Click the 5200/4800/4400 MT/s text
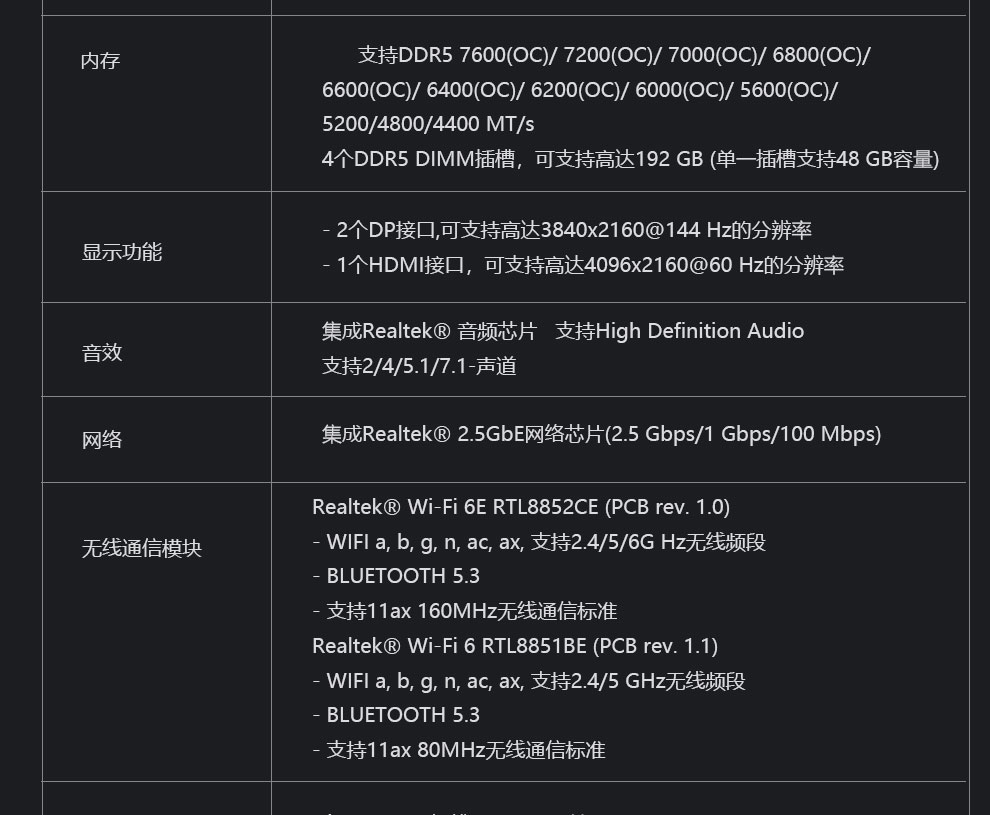The image size is (990, 815). (428, 124)
